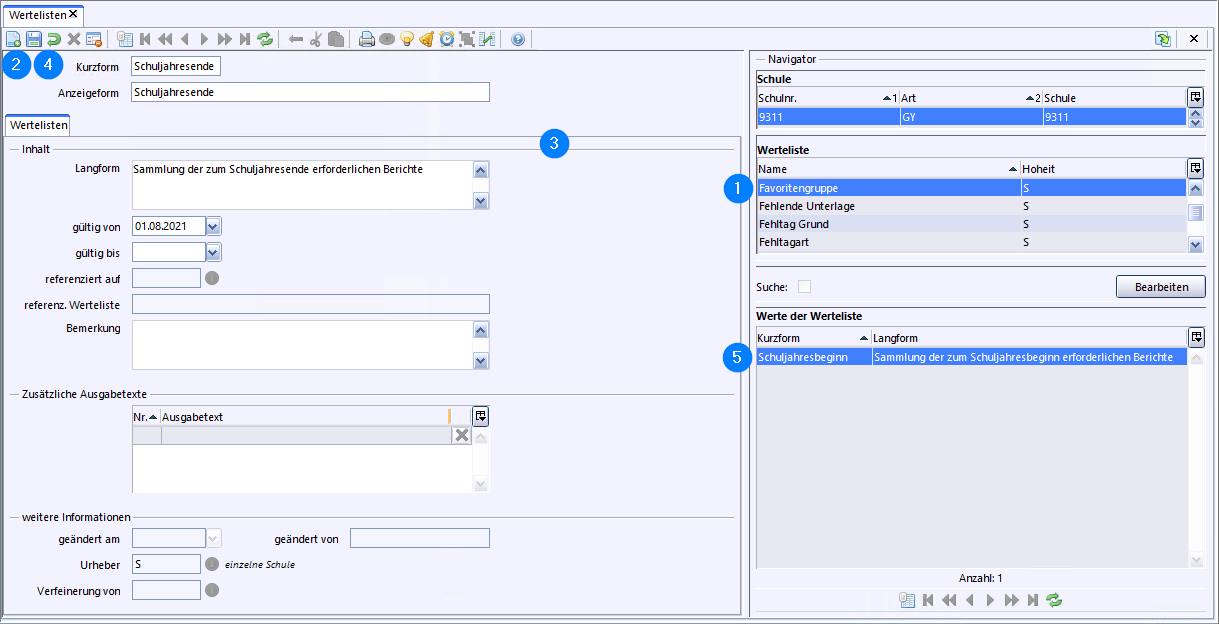Jump to last record in bottom navigator bar
Screen dimensions: 1219x624
[x=1033, y=600]
